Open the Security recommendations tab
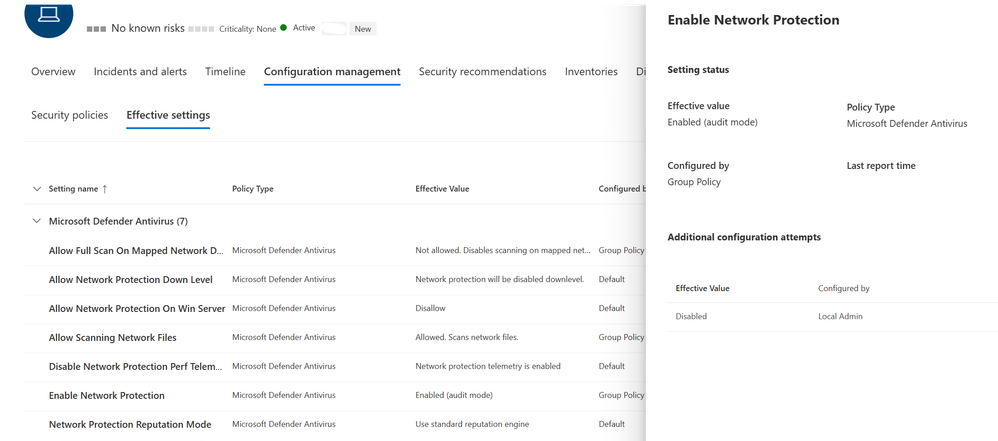 [x=482, y=72]
